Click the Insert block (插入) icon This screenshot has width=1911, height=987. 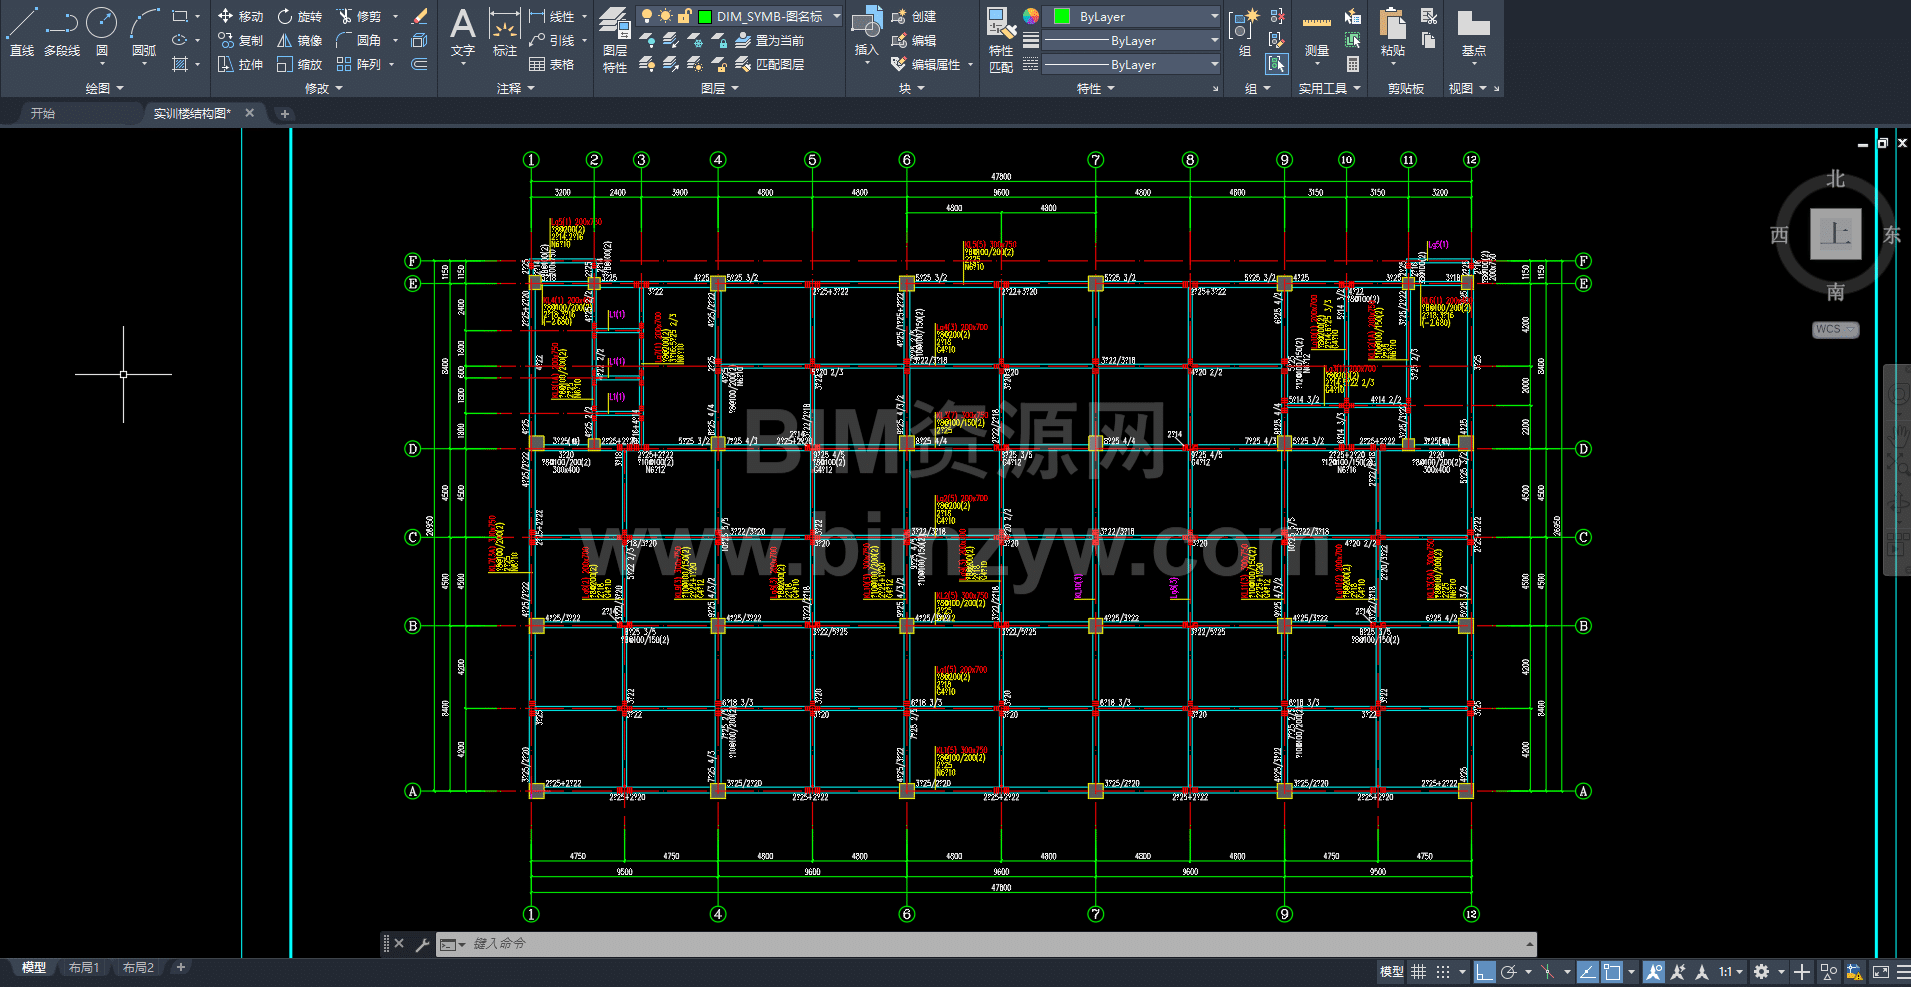point(866,30)
